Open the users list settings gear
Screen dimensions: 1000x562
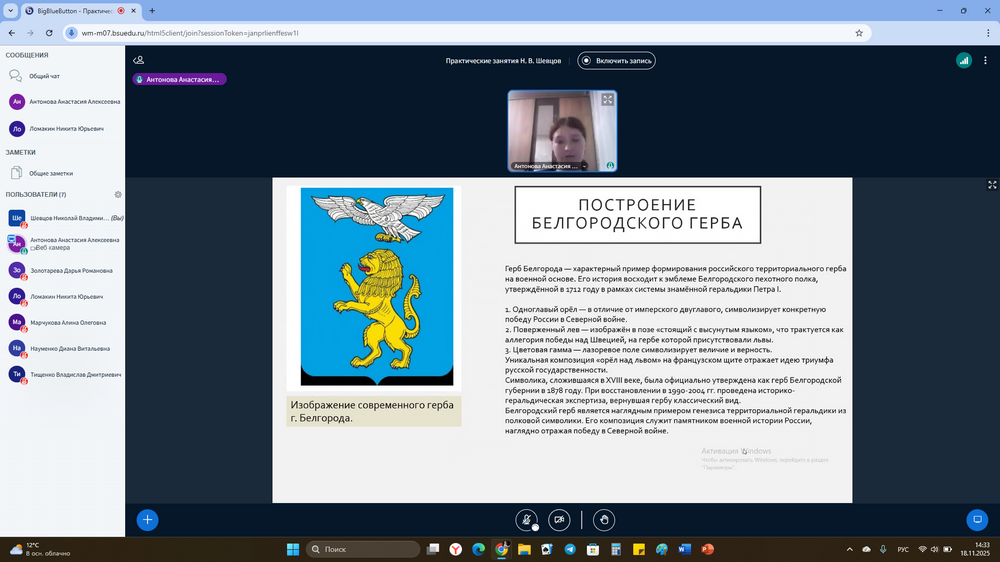pyautogui.click(x=118, y=194)
